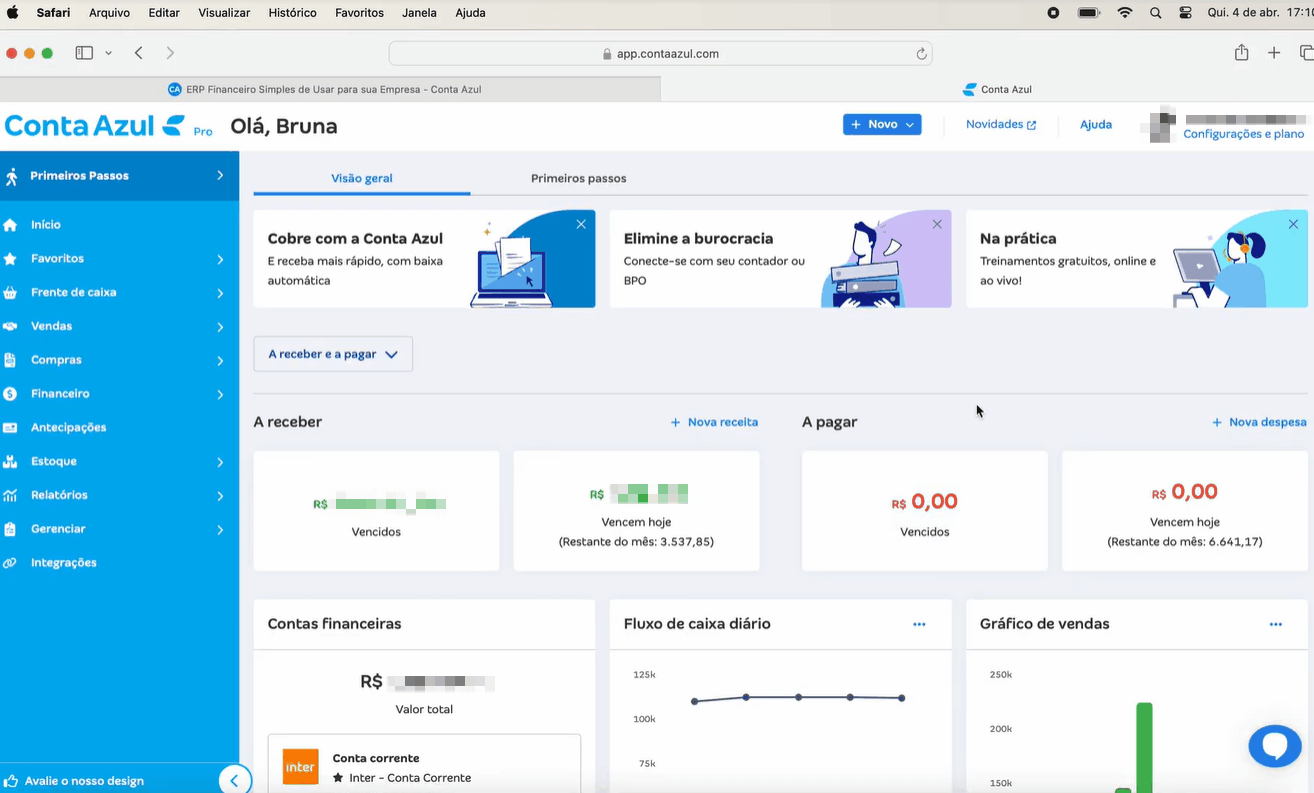Open Fluxo de caixa diário options dots
Screen dimensions: 1314x793
(x=919, y=624)
